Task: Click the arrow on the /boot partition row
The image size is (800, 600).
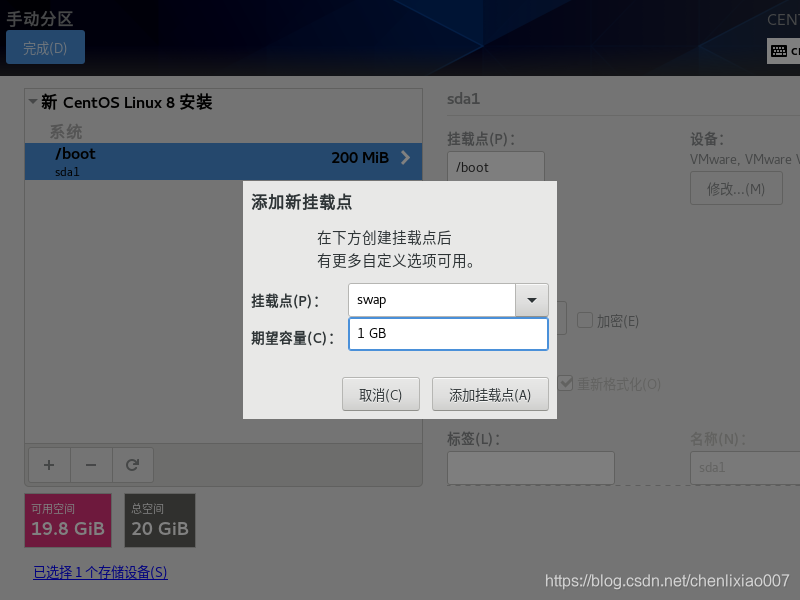Action: click(x=404, y=155)
